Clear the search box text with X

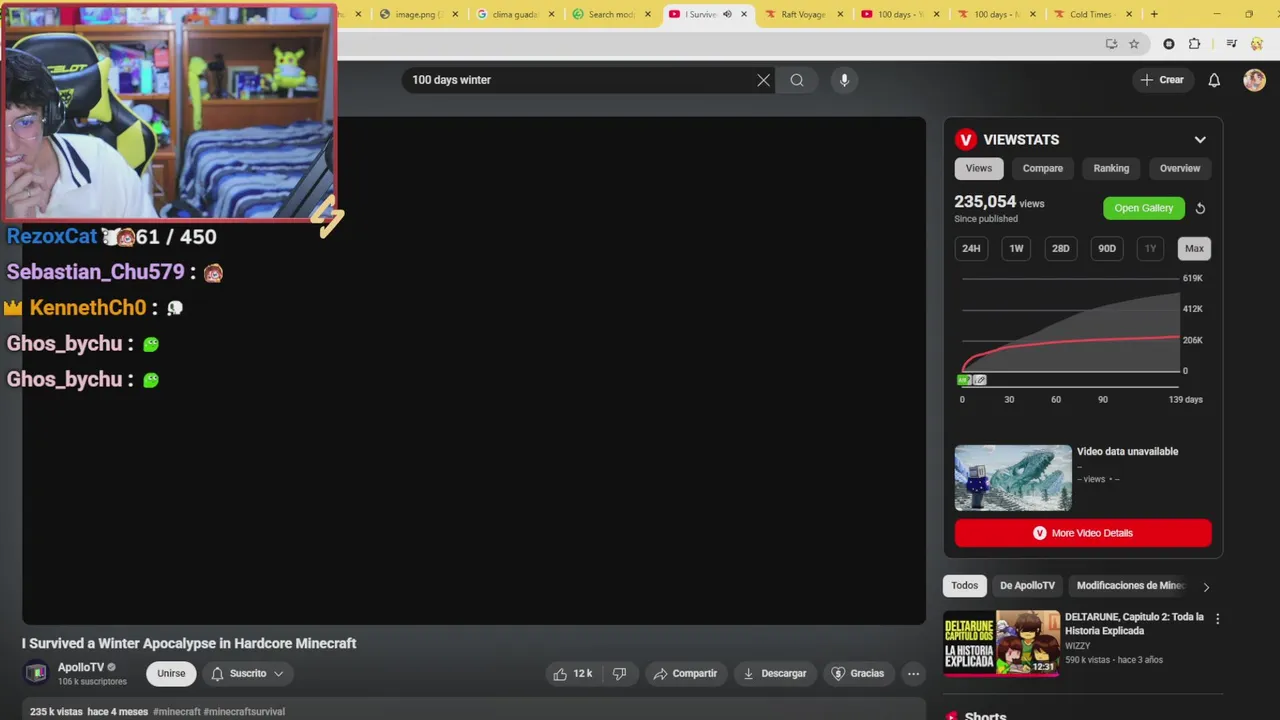point(764,80)
